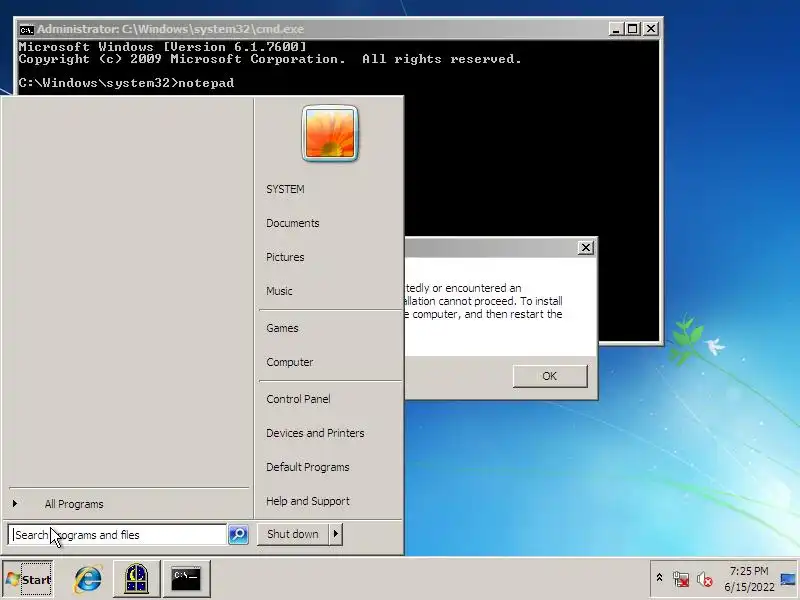Image resolution: width=800 pixels, height=600 pixels.
Task: Open Help and Support
Action: 308,501
